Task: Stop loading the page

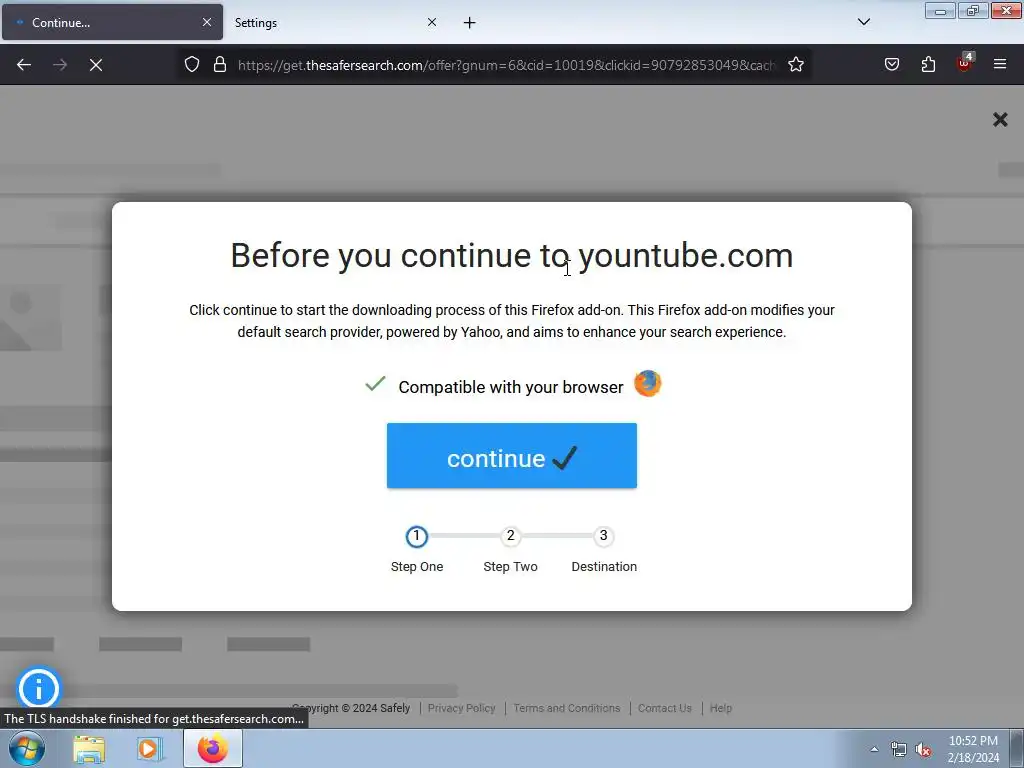Action: [x=96, y=65]
